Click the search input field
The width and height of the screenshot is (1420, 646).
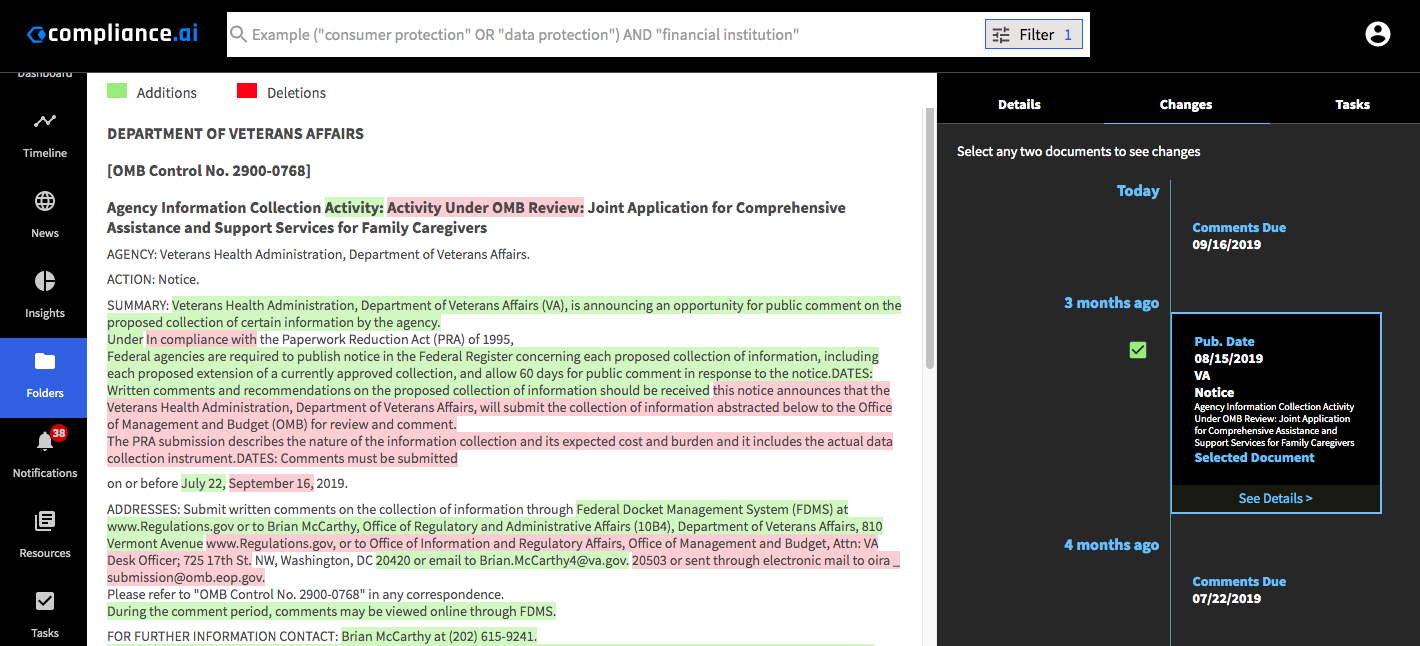click(606, 35)
